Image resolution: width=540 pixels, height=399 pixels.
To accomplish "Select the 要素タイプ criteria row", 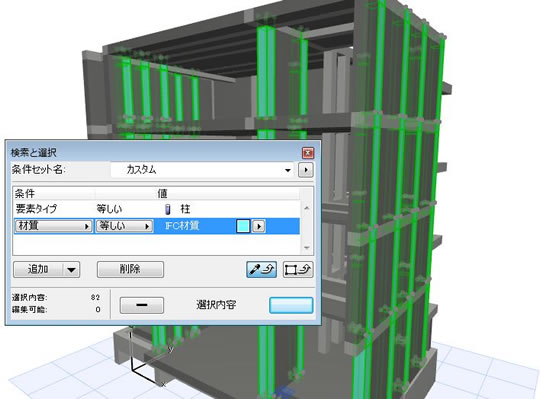I will coord(156,209).
